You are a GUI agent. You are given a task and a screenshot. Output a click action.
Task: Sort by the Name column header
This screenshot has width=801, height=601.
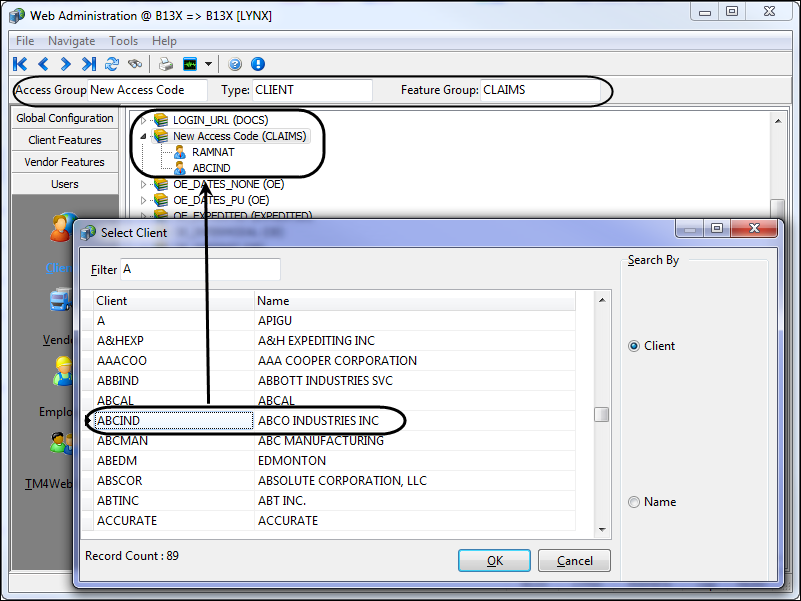pos(415,300)
